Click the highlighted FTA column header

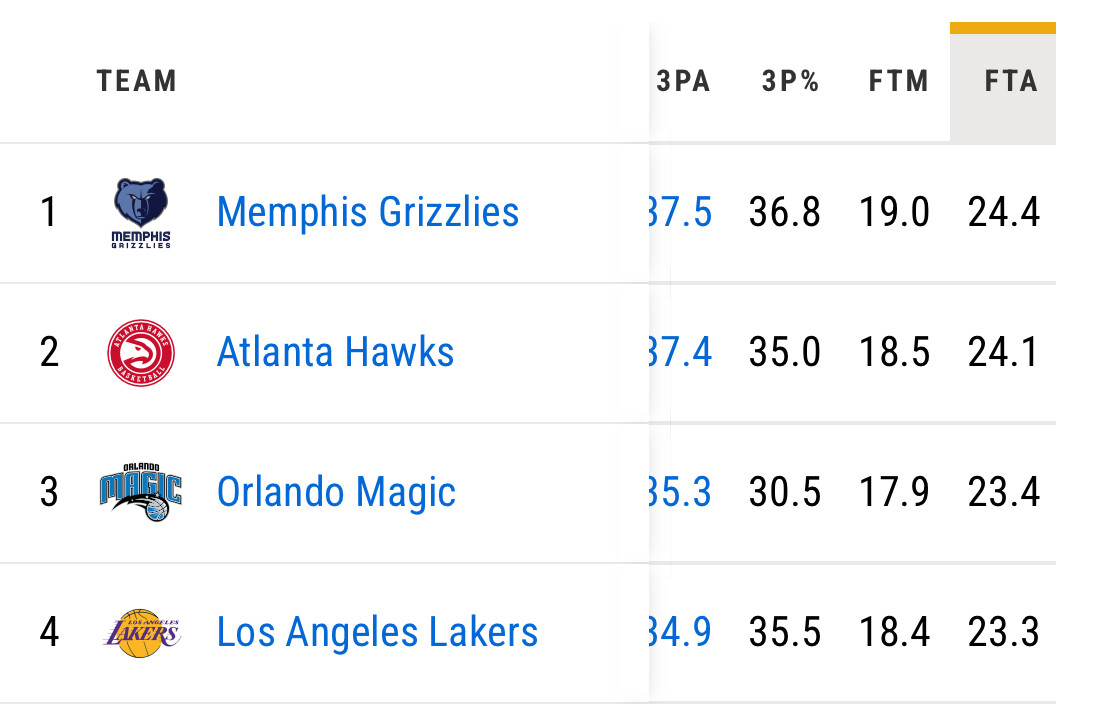(1011, 81)
